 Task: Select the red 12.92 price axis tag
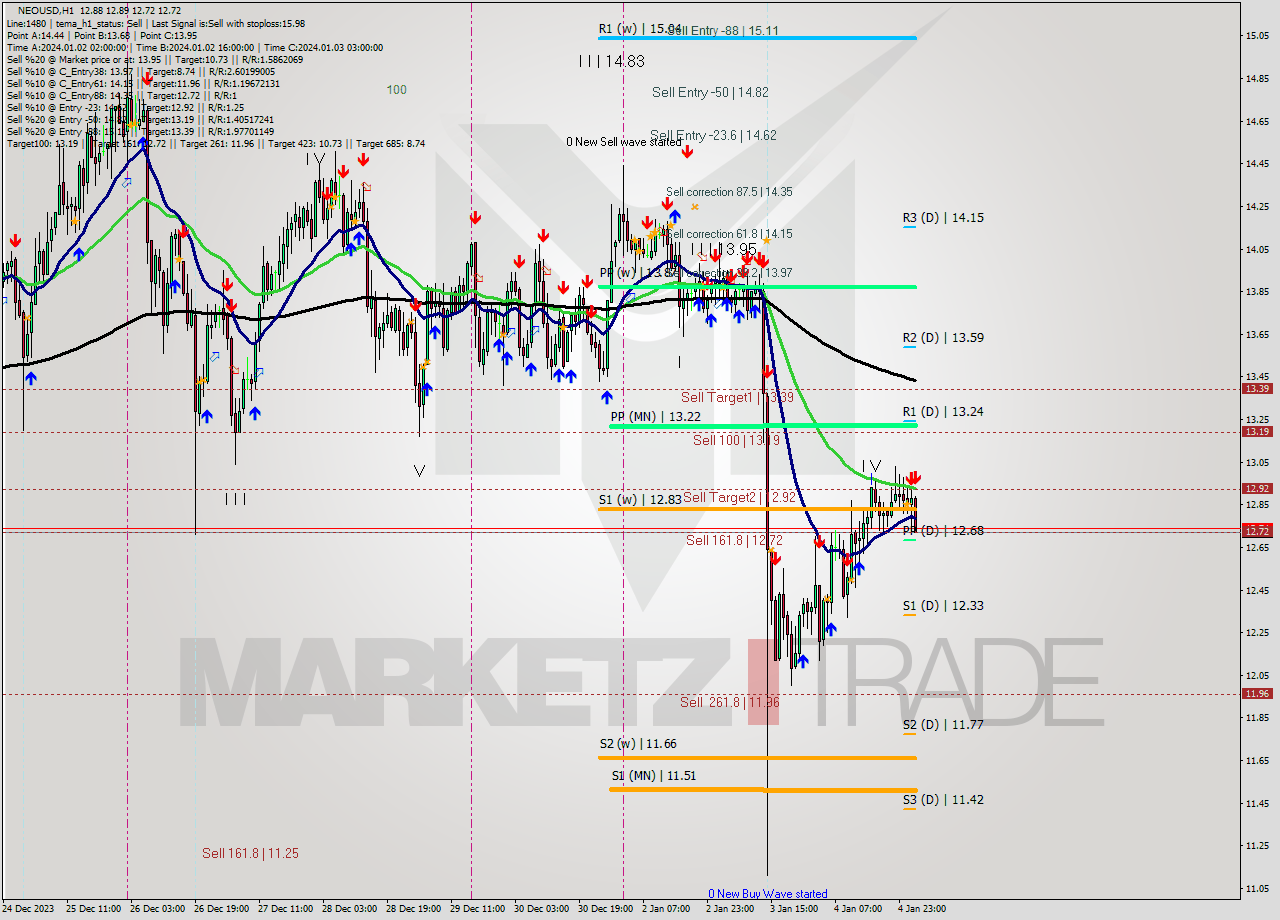tap(1257, 488)
